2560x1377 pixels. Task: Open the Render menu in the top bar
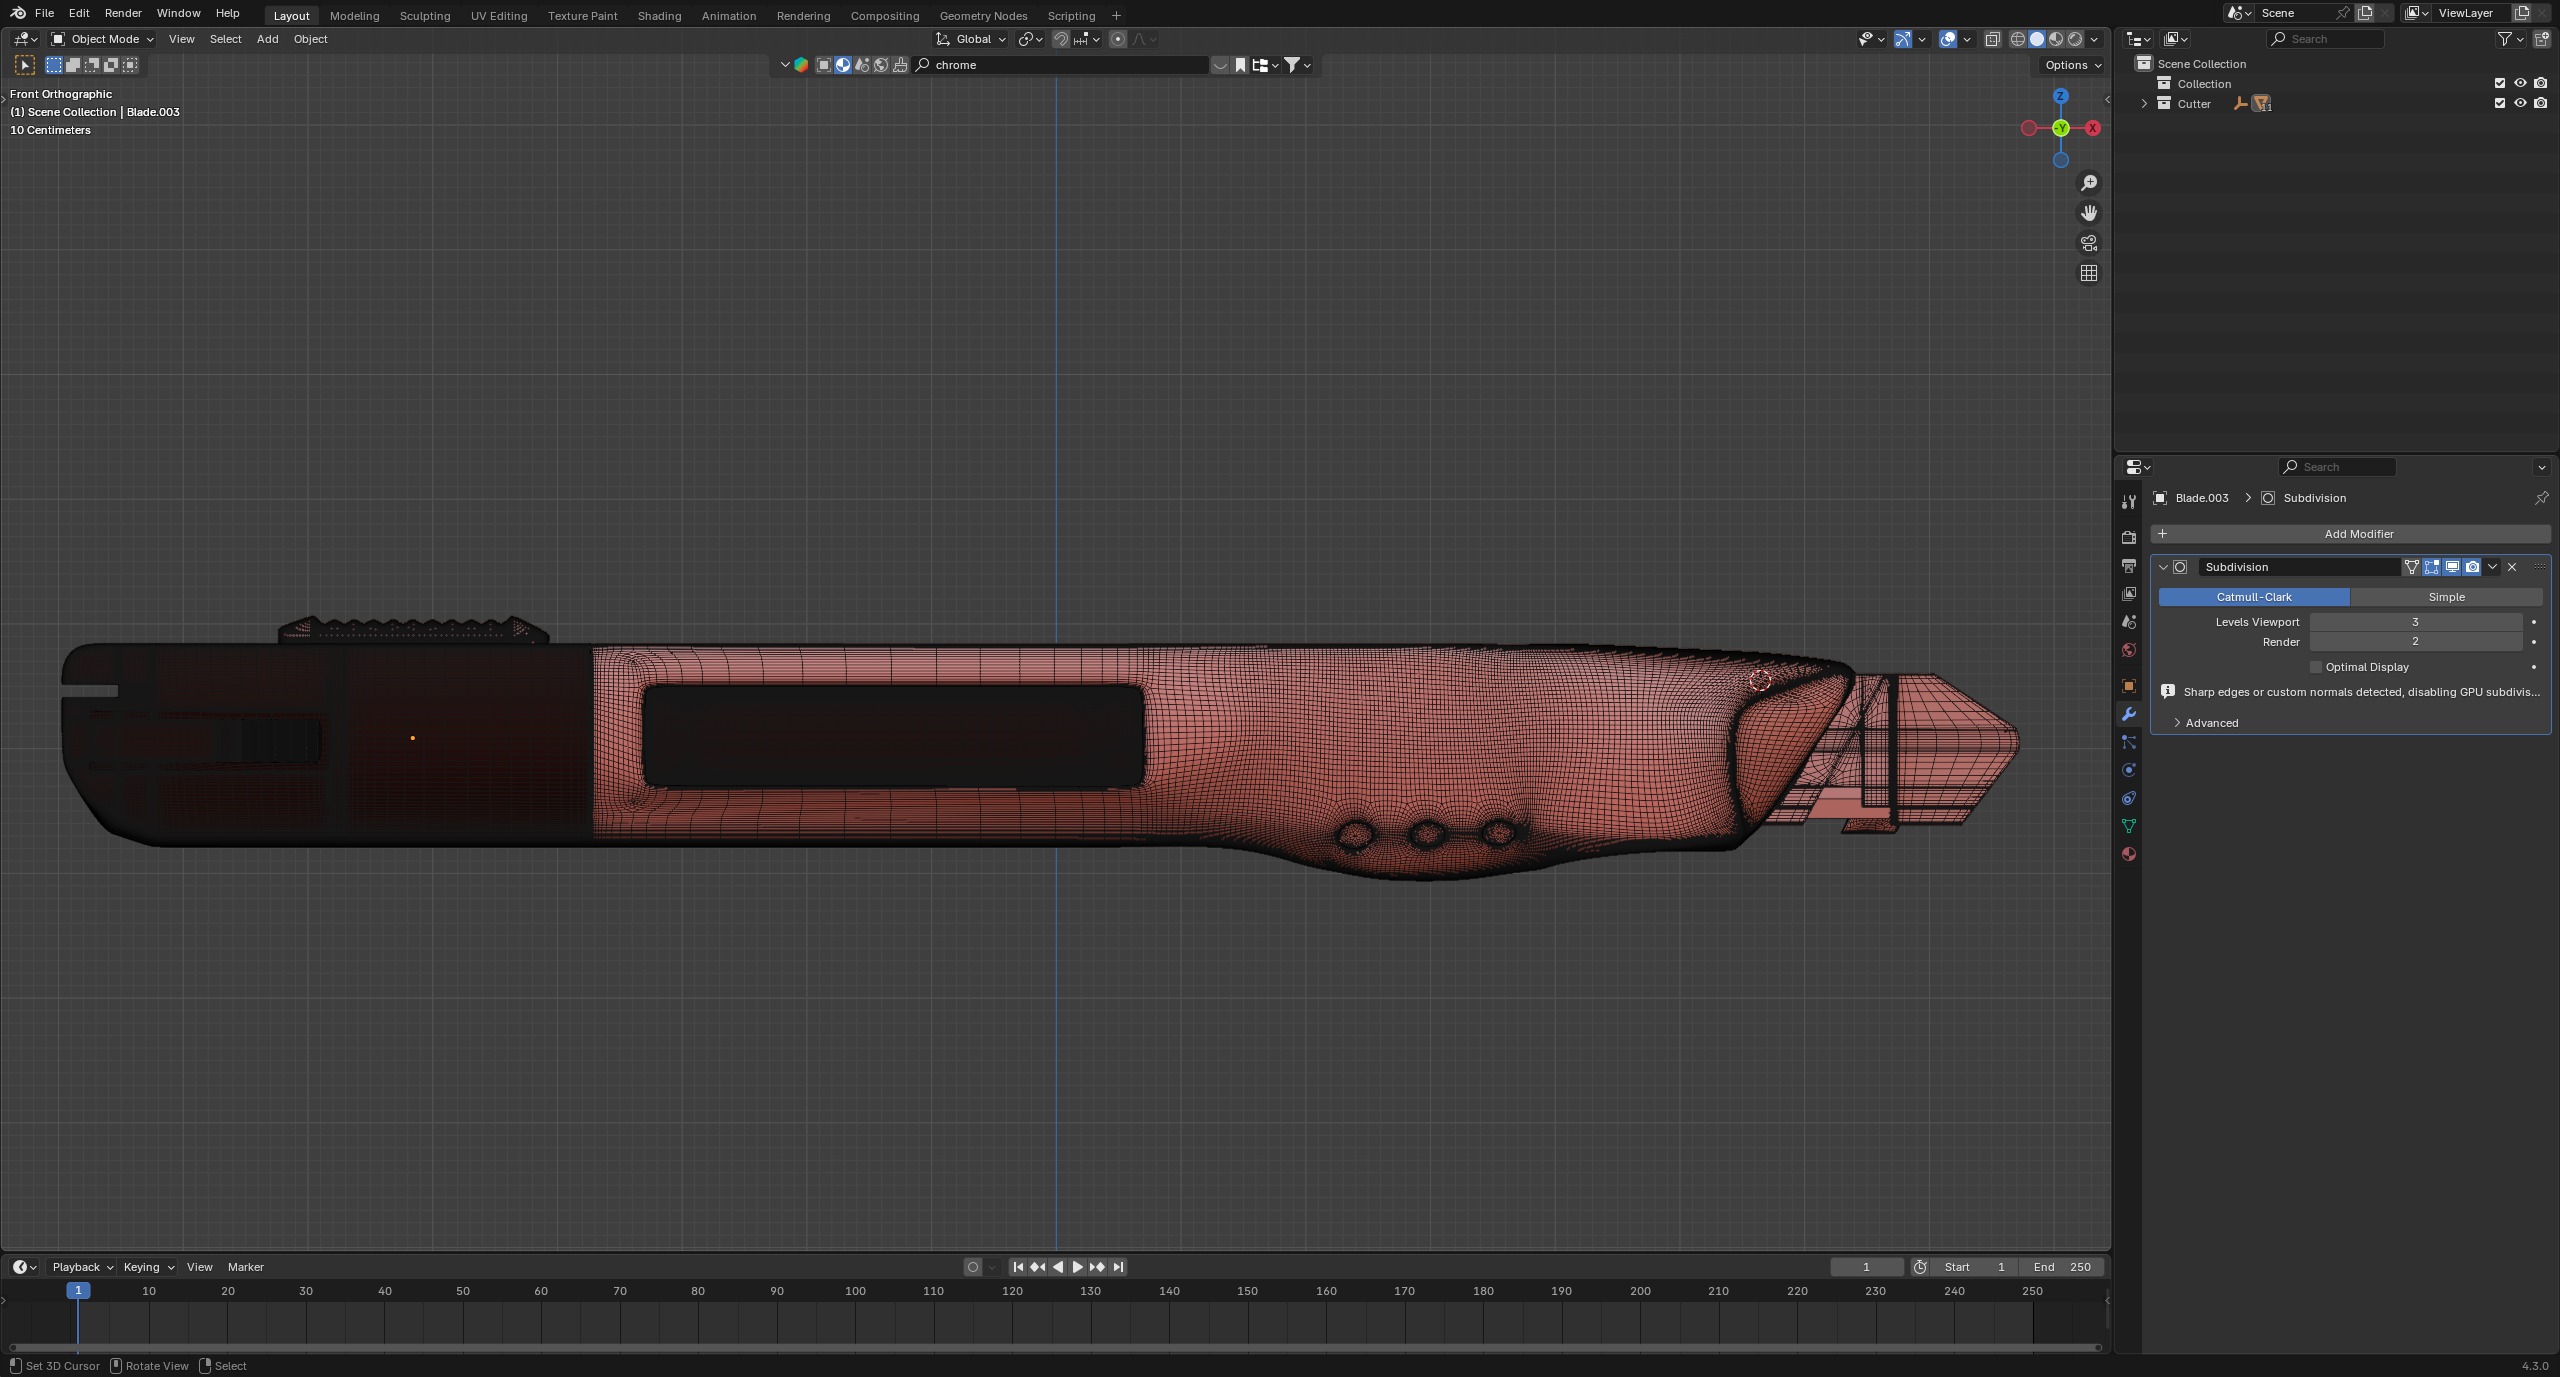(x=123, y=13)
